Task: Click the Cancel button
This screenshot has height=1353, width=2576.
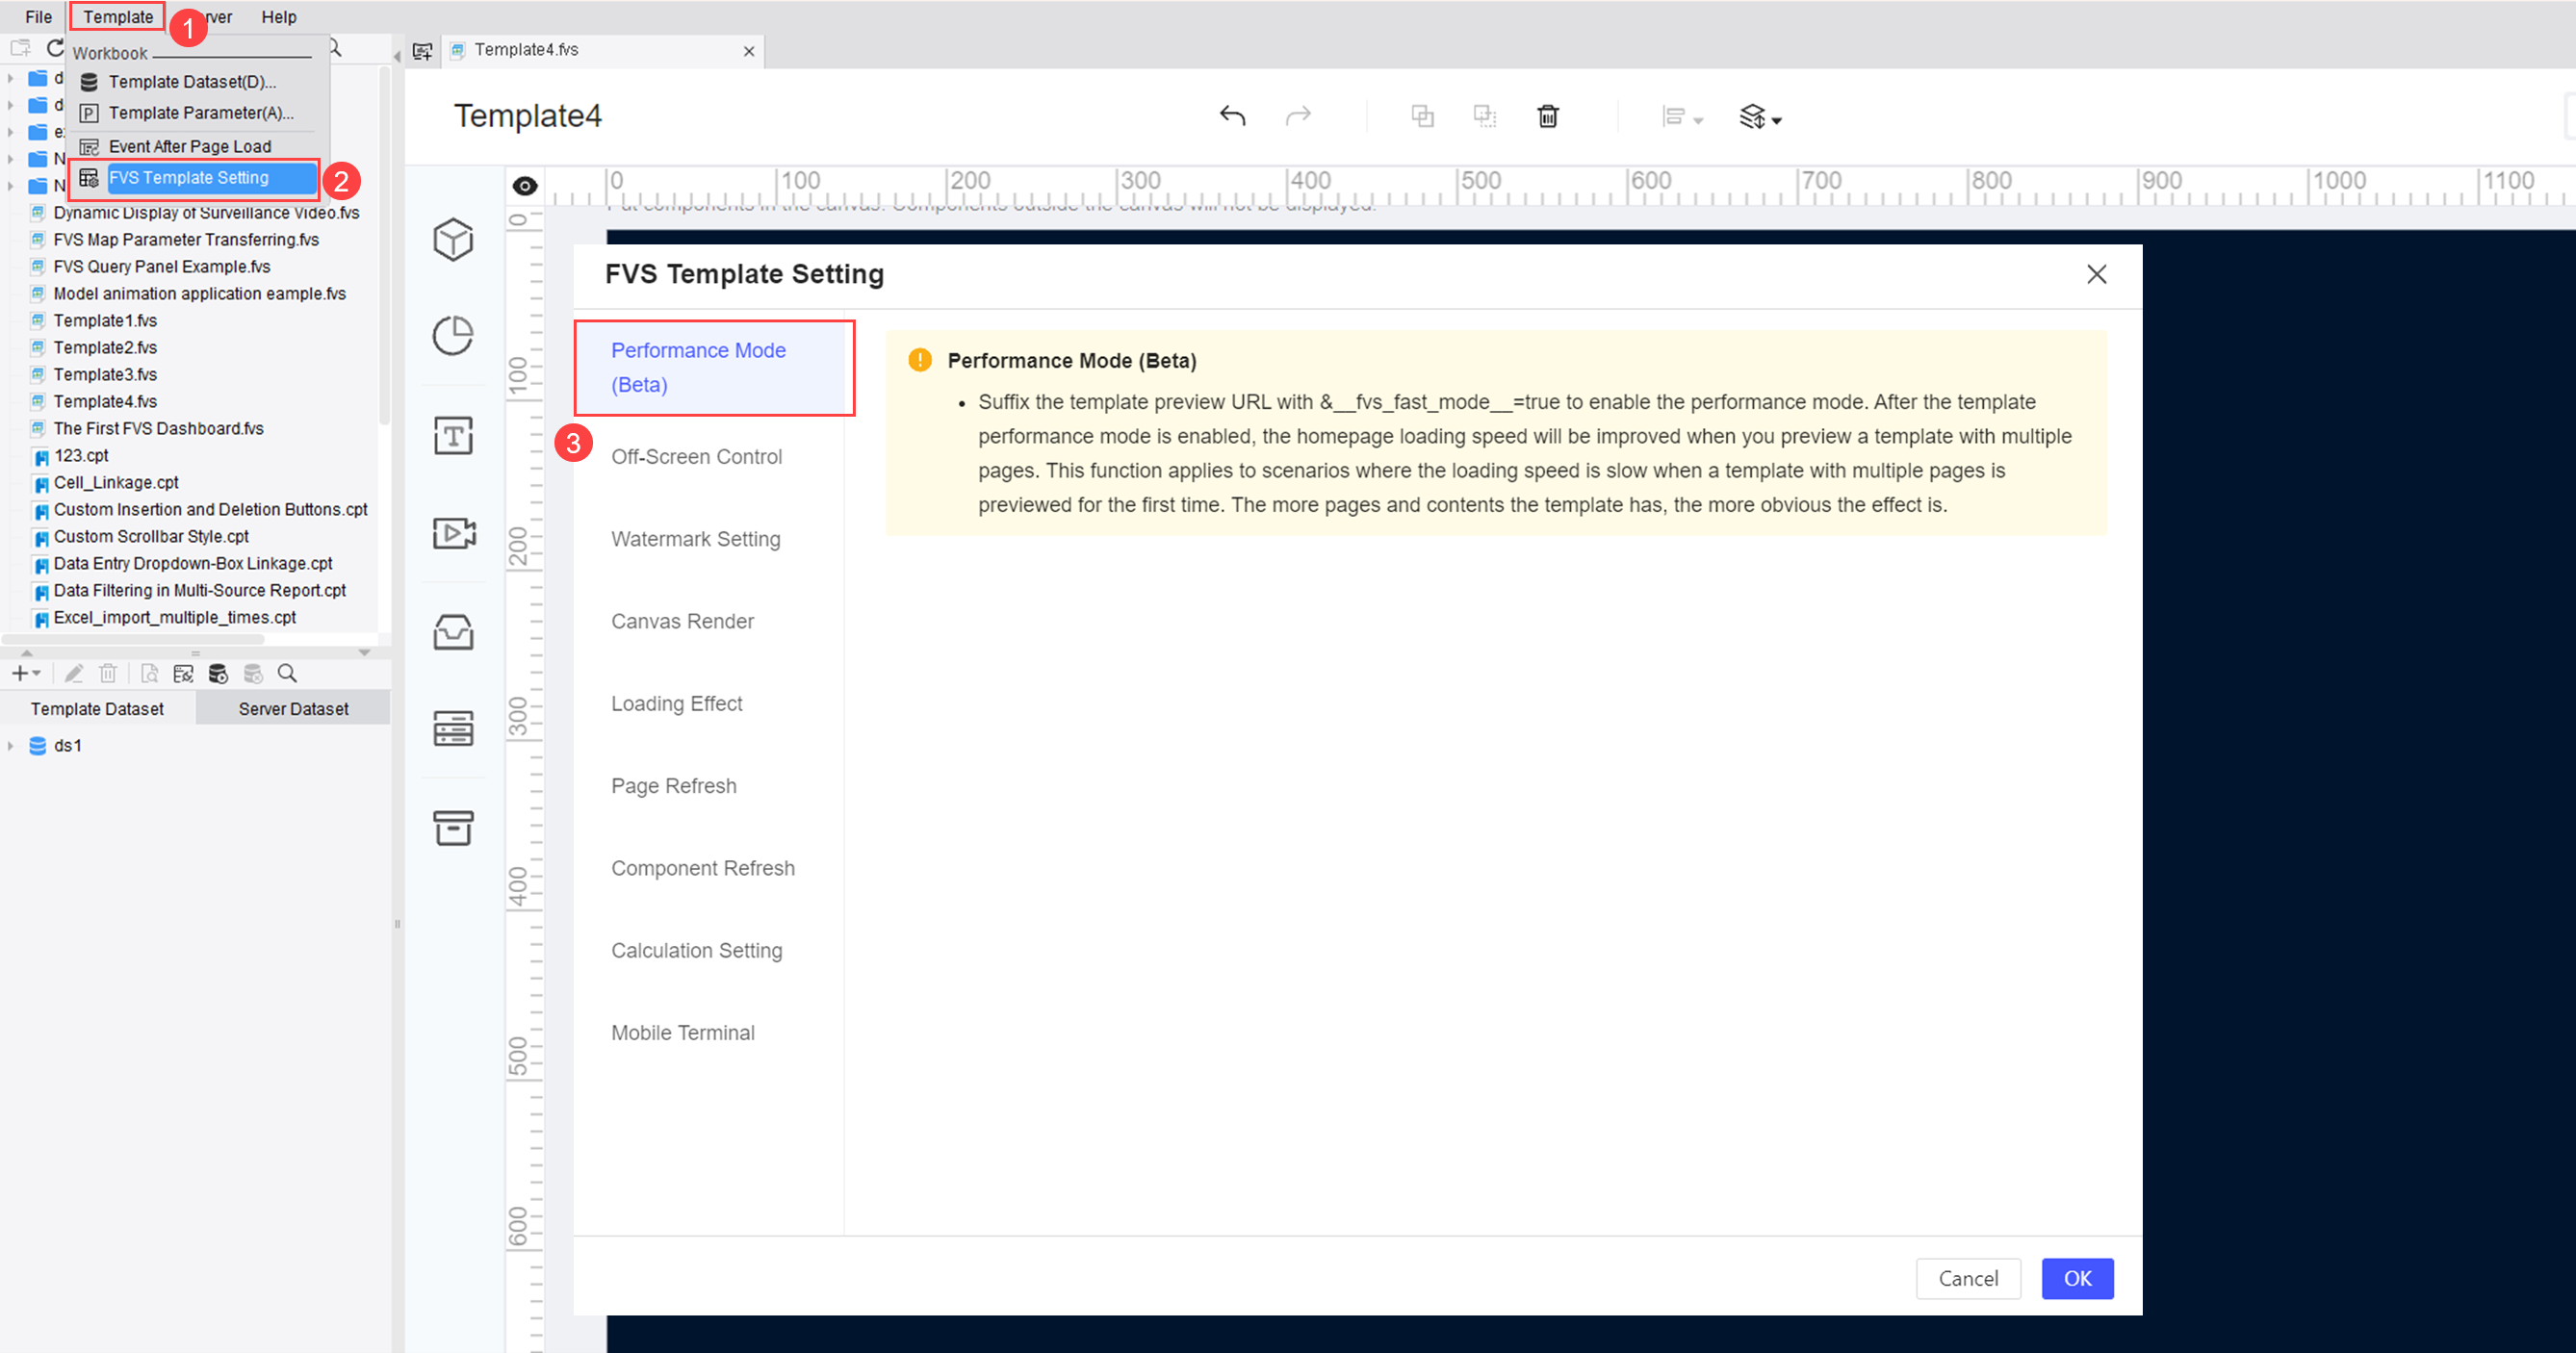Action: click(1967, 1278)
